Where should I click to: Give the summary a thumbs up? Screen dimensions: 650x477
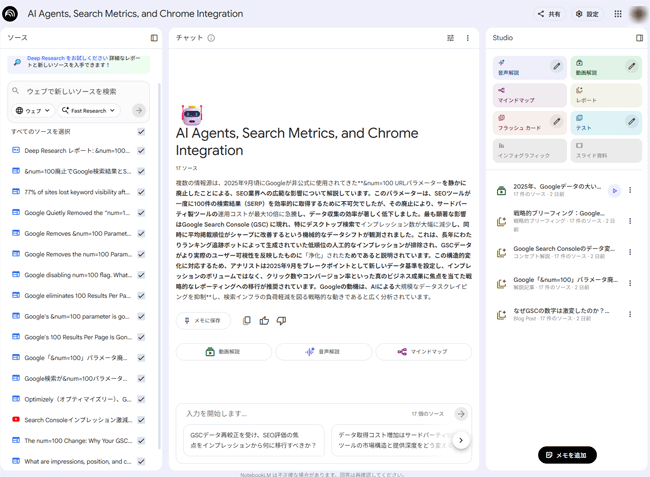[264, 320]
